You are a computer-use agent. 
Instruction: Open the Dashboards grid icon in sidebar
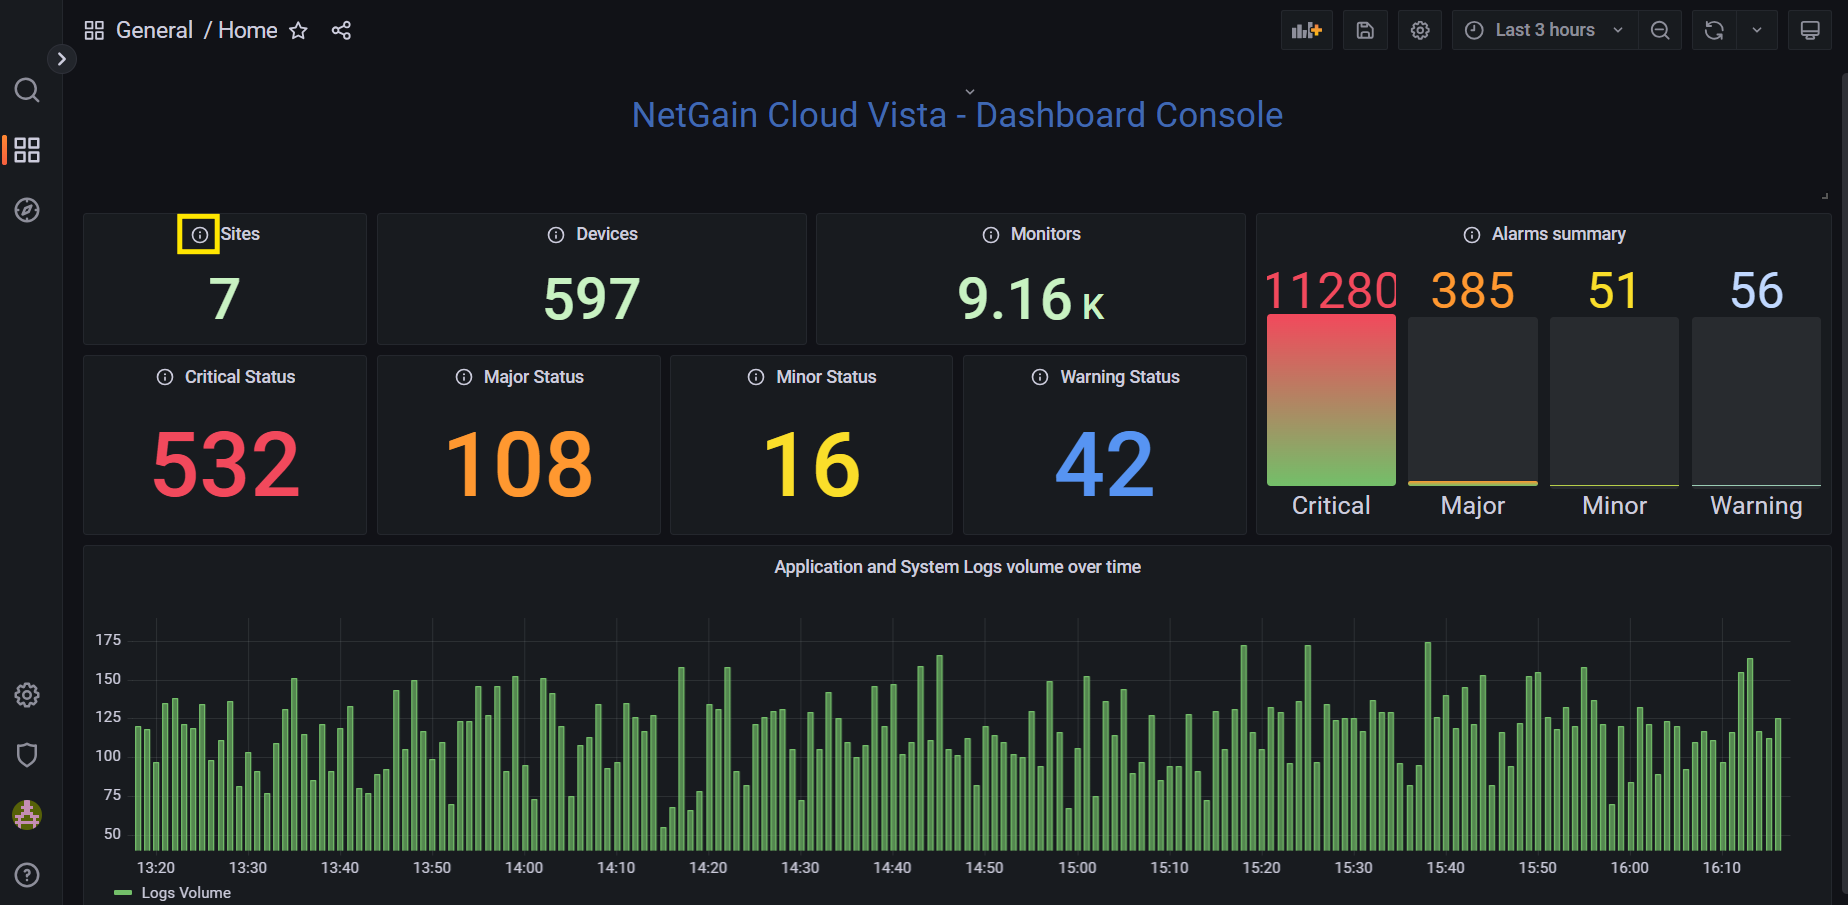27,150
